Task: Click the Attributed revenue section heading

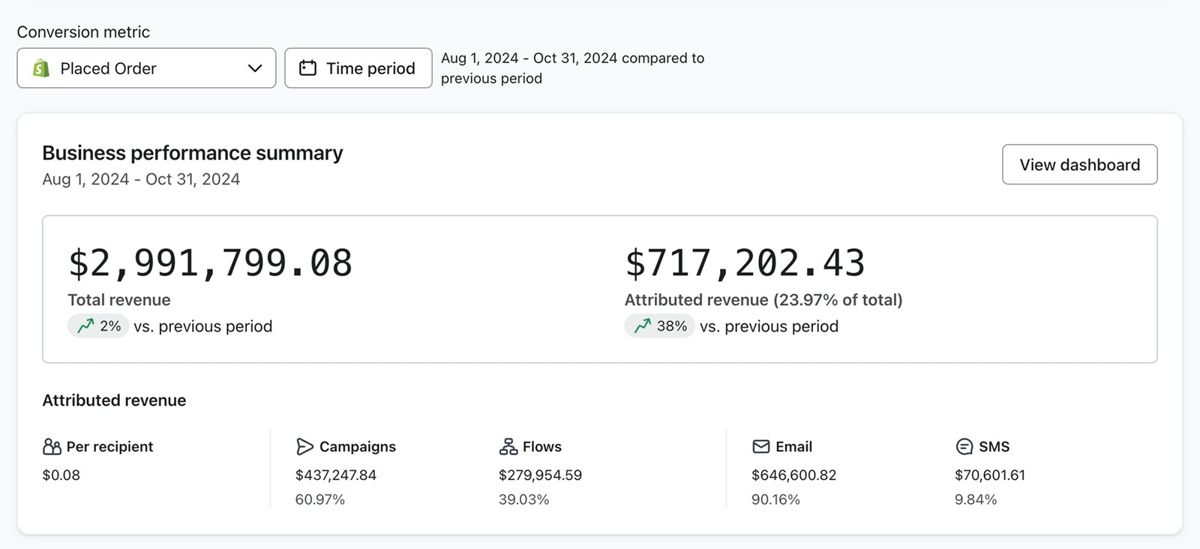Action: tap(114, 401)
